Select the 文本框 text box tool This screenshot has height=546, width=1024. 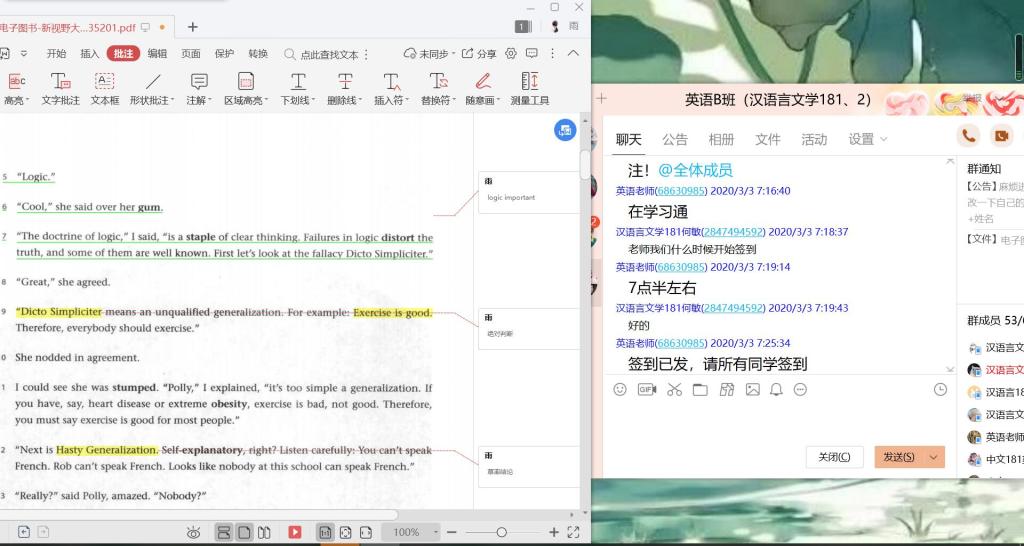[x=105, y=88]
